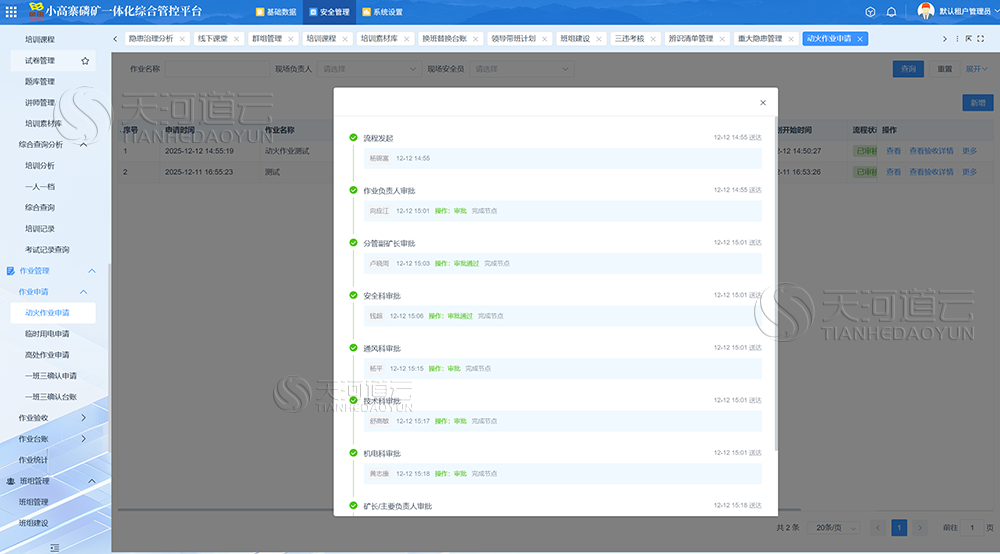1000x554 pixels.
Task: Expand the 作业台账 submenu
Action: 84,439
